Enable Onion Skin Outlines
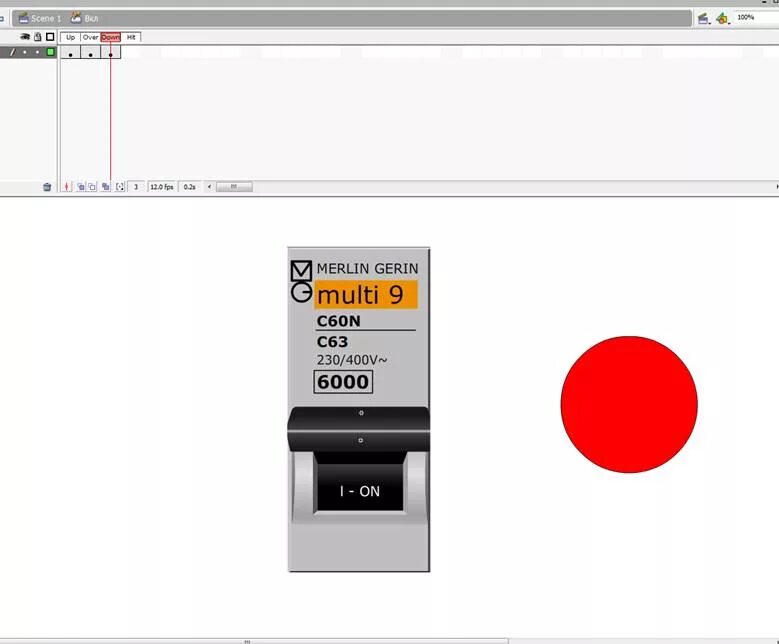Image resolution: width=779 pixels, height=644 pixels. pyautogui.click(x=92, y=187)
